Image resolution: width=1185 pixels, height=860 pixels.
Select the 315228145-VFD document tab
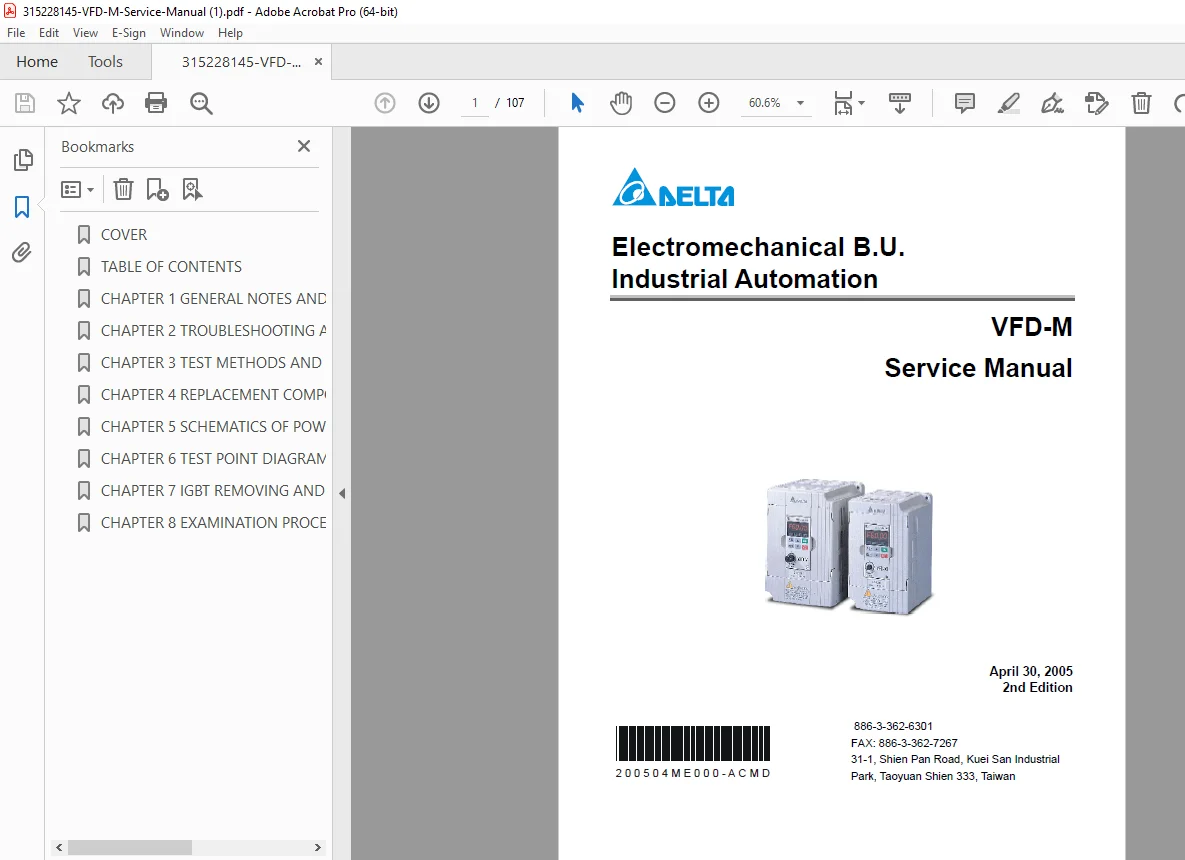(241, 62)
